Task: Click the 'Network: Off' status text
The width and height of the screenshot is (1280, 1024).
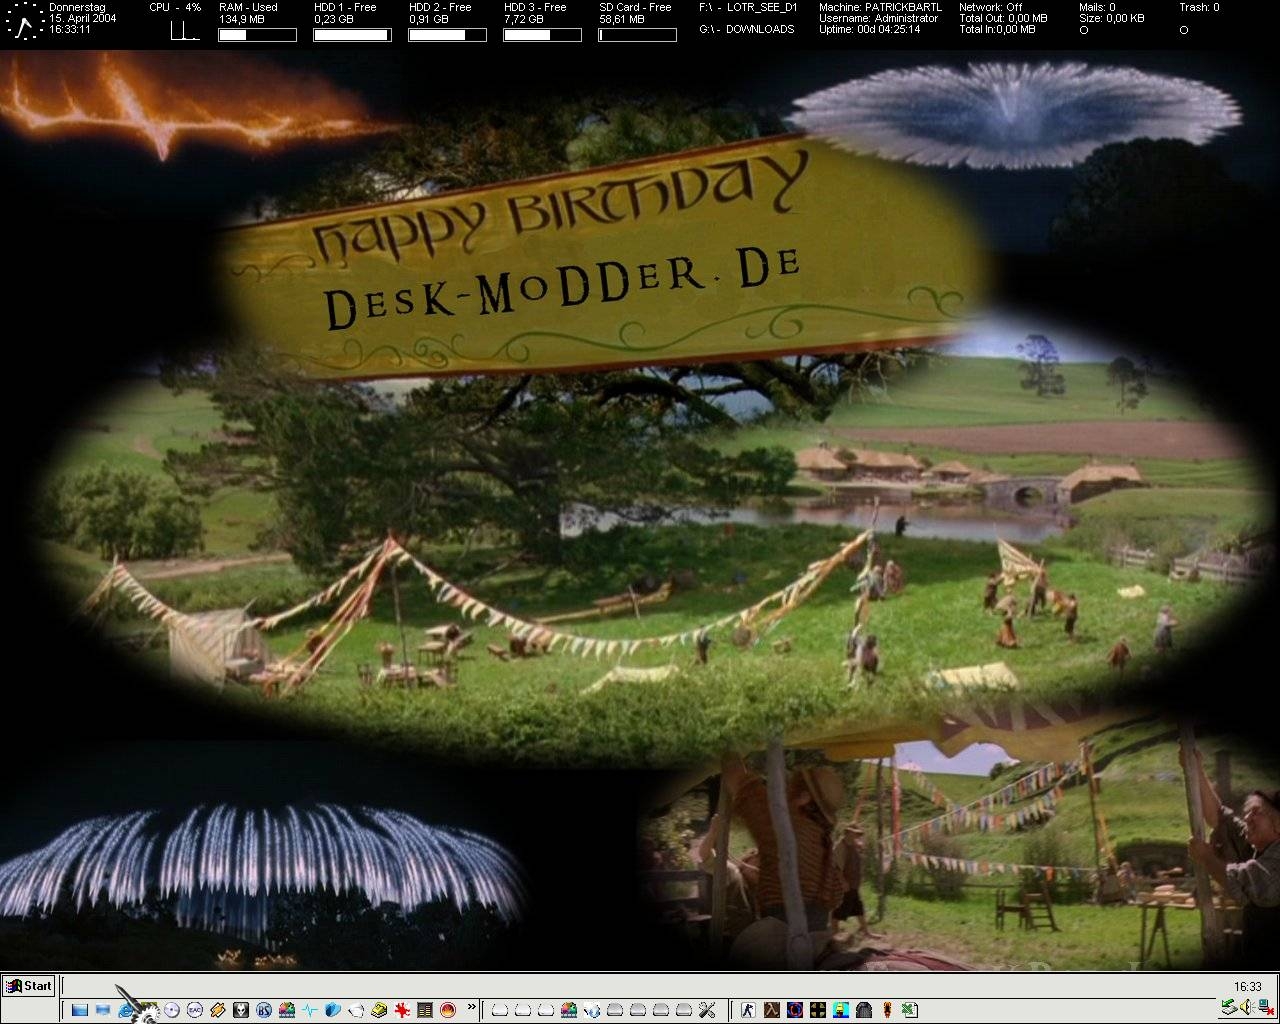Action: (x=990, y=7)
